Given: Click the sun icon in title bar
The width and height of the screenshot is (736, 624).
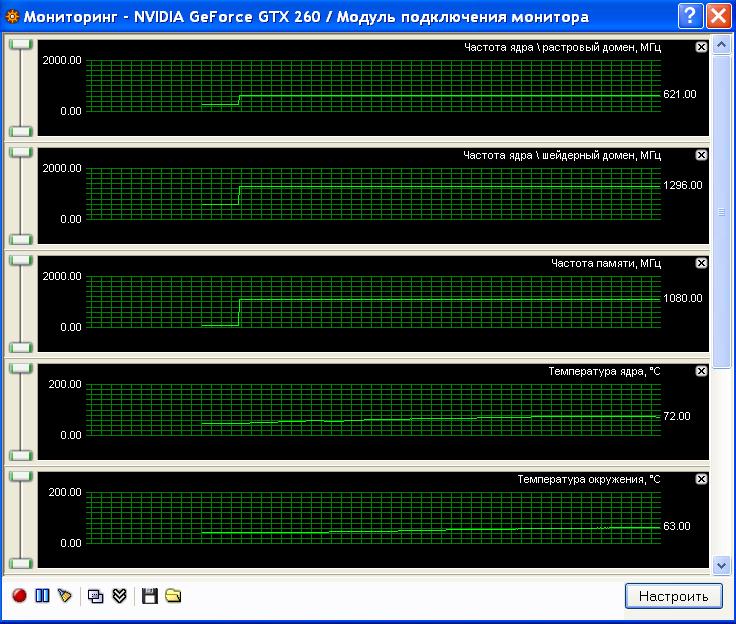Looking at the screenshot, I should tap(12, 17).
